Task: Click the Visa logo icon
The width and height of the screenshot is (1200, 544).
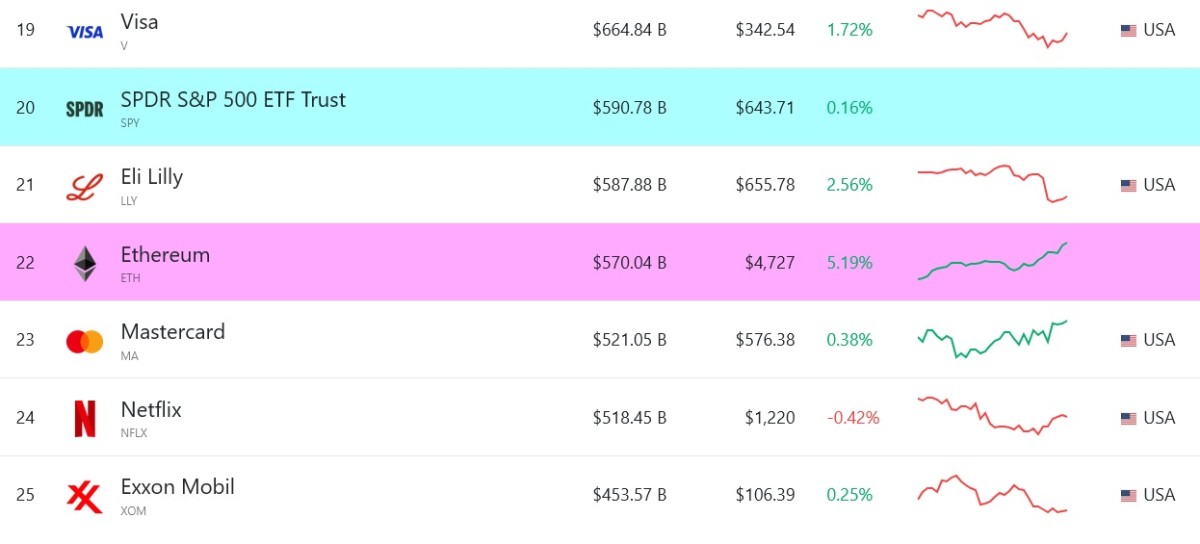Action: point(85,32)
